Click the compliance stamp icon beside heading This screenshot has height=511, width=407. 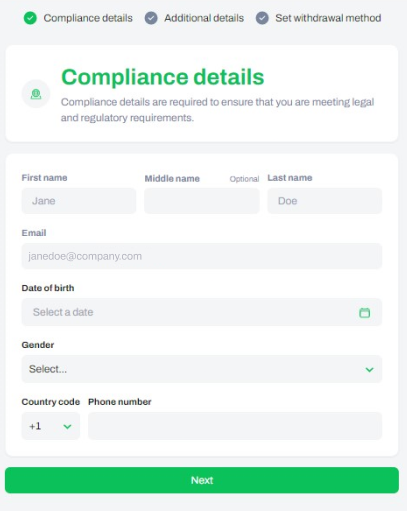[x=36, y=94]
